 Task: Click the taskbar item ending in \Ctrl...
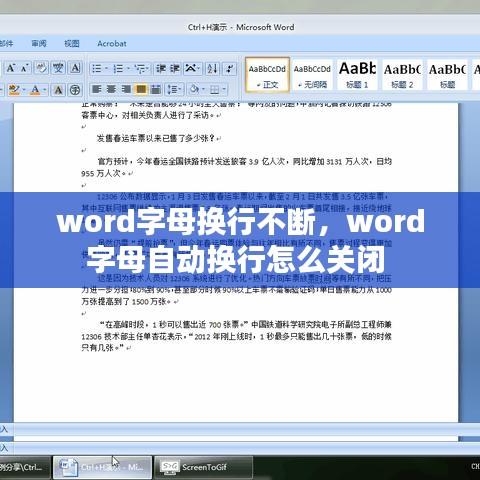[25, 467]
